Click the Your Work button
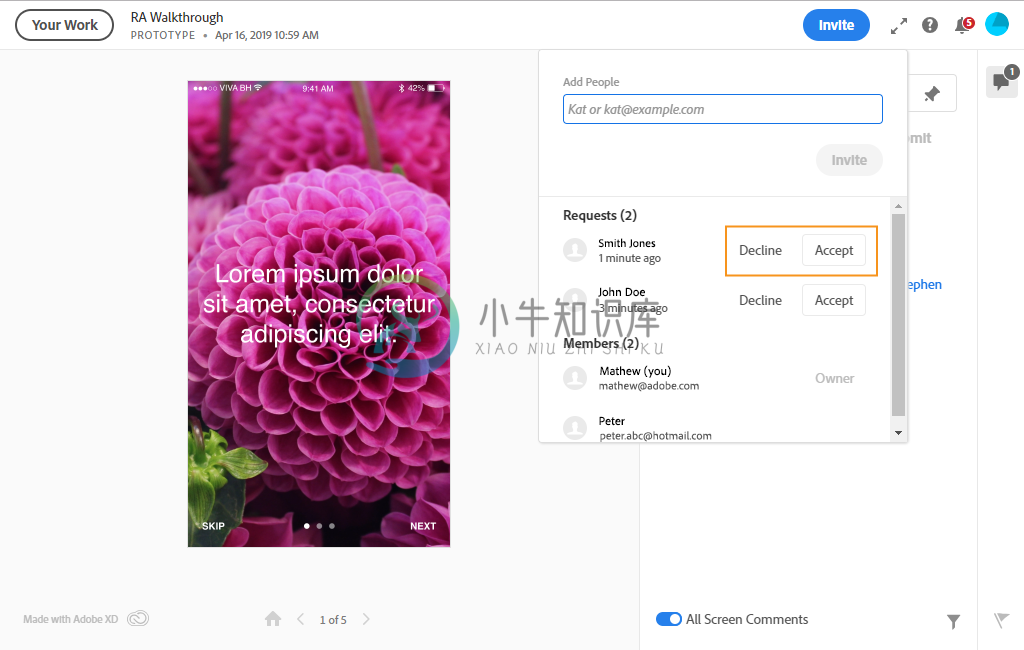Screen dimensions: 1024x650 (65, 25)
